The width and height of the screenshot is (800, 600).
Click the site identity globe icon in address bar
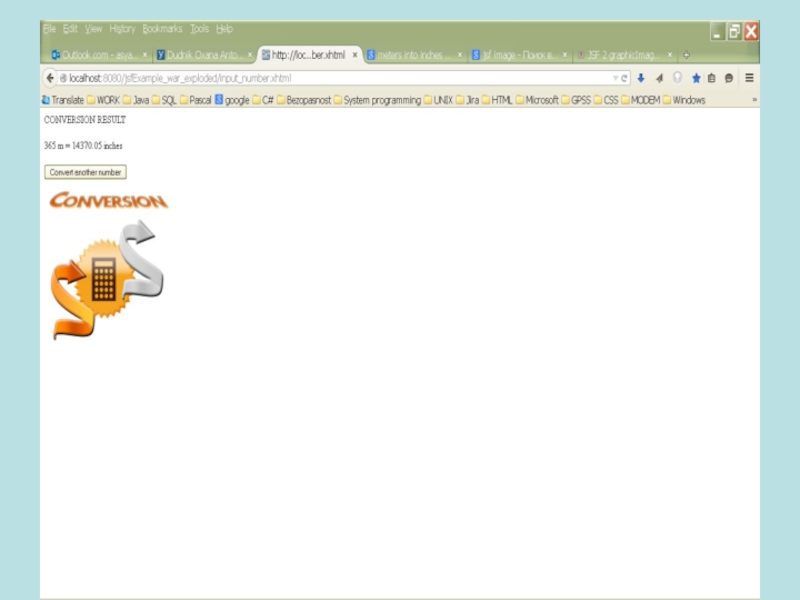pyautogui.click(x=63, y=78)
